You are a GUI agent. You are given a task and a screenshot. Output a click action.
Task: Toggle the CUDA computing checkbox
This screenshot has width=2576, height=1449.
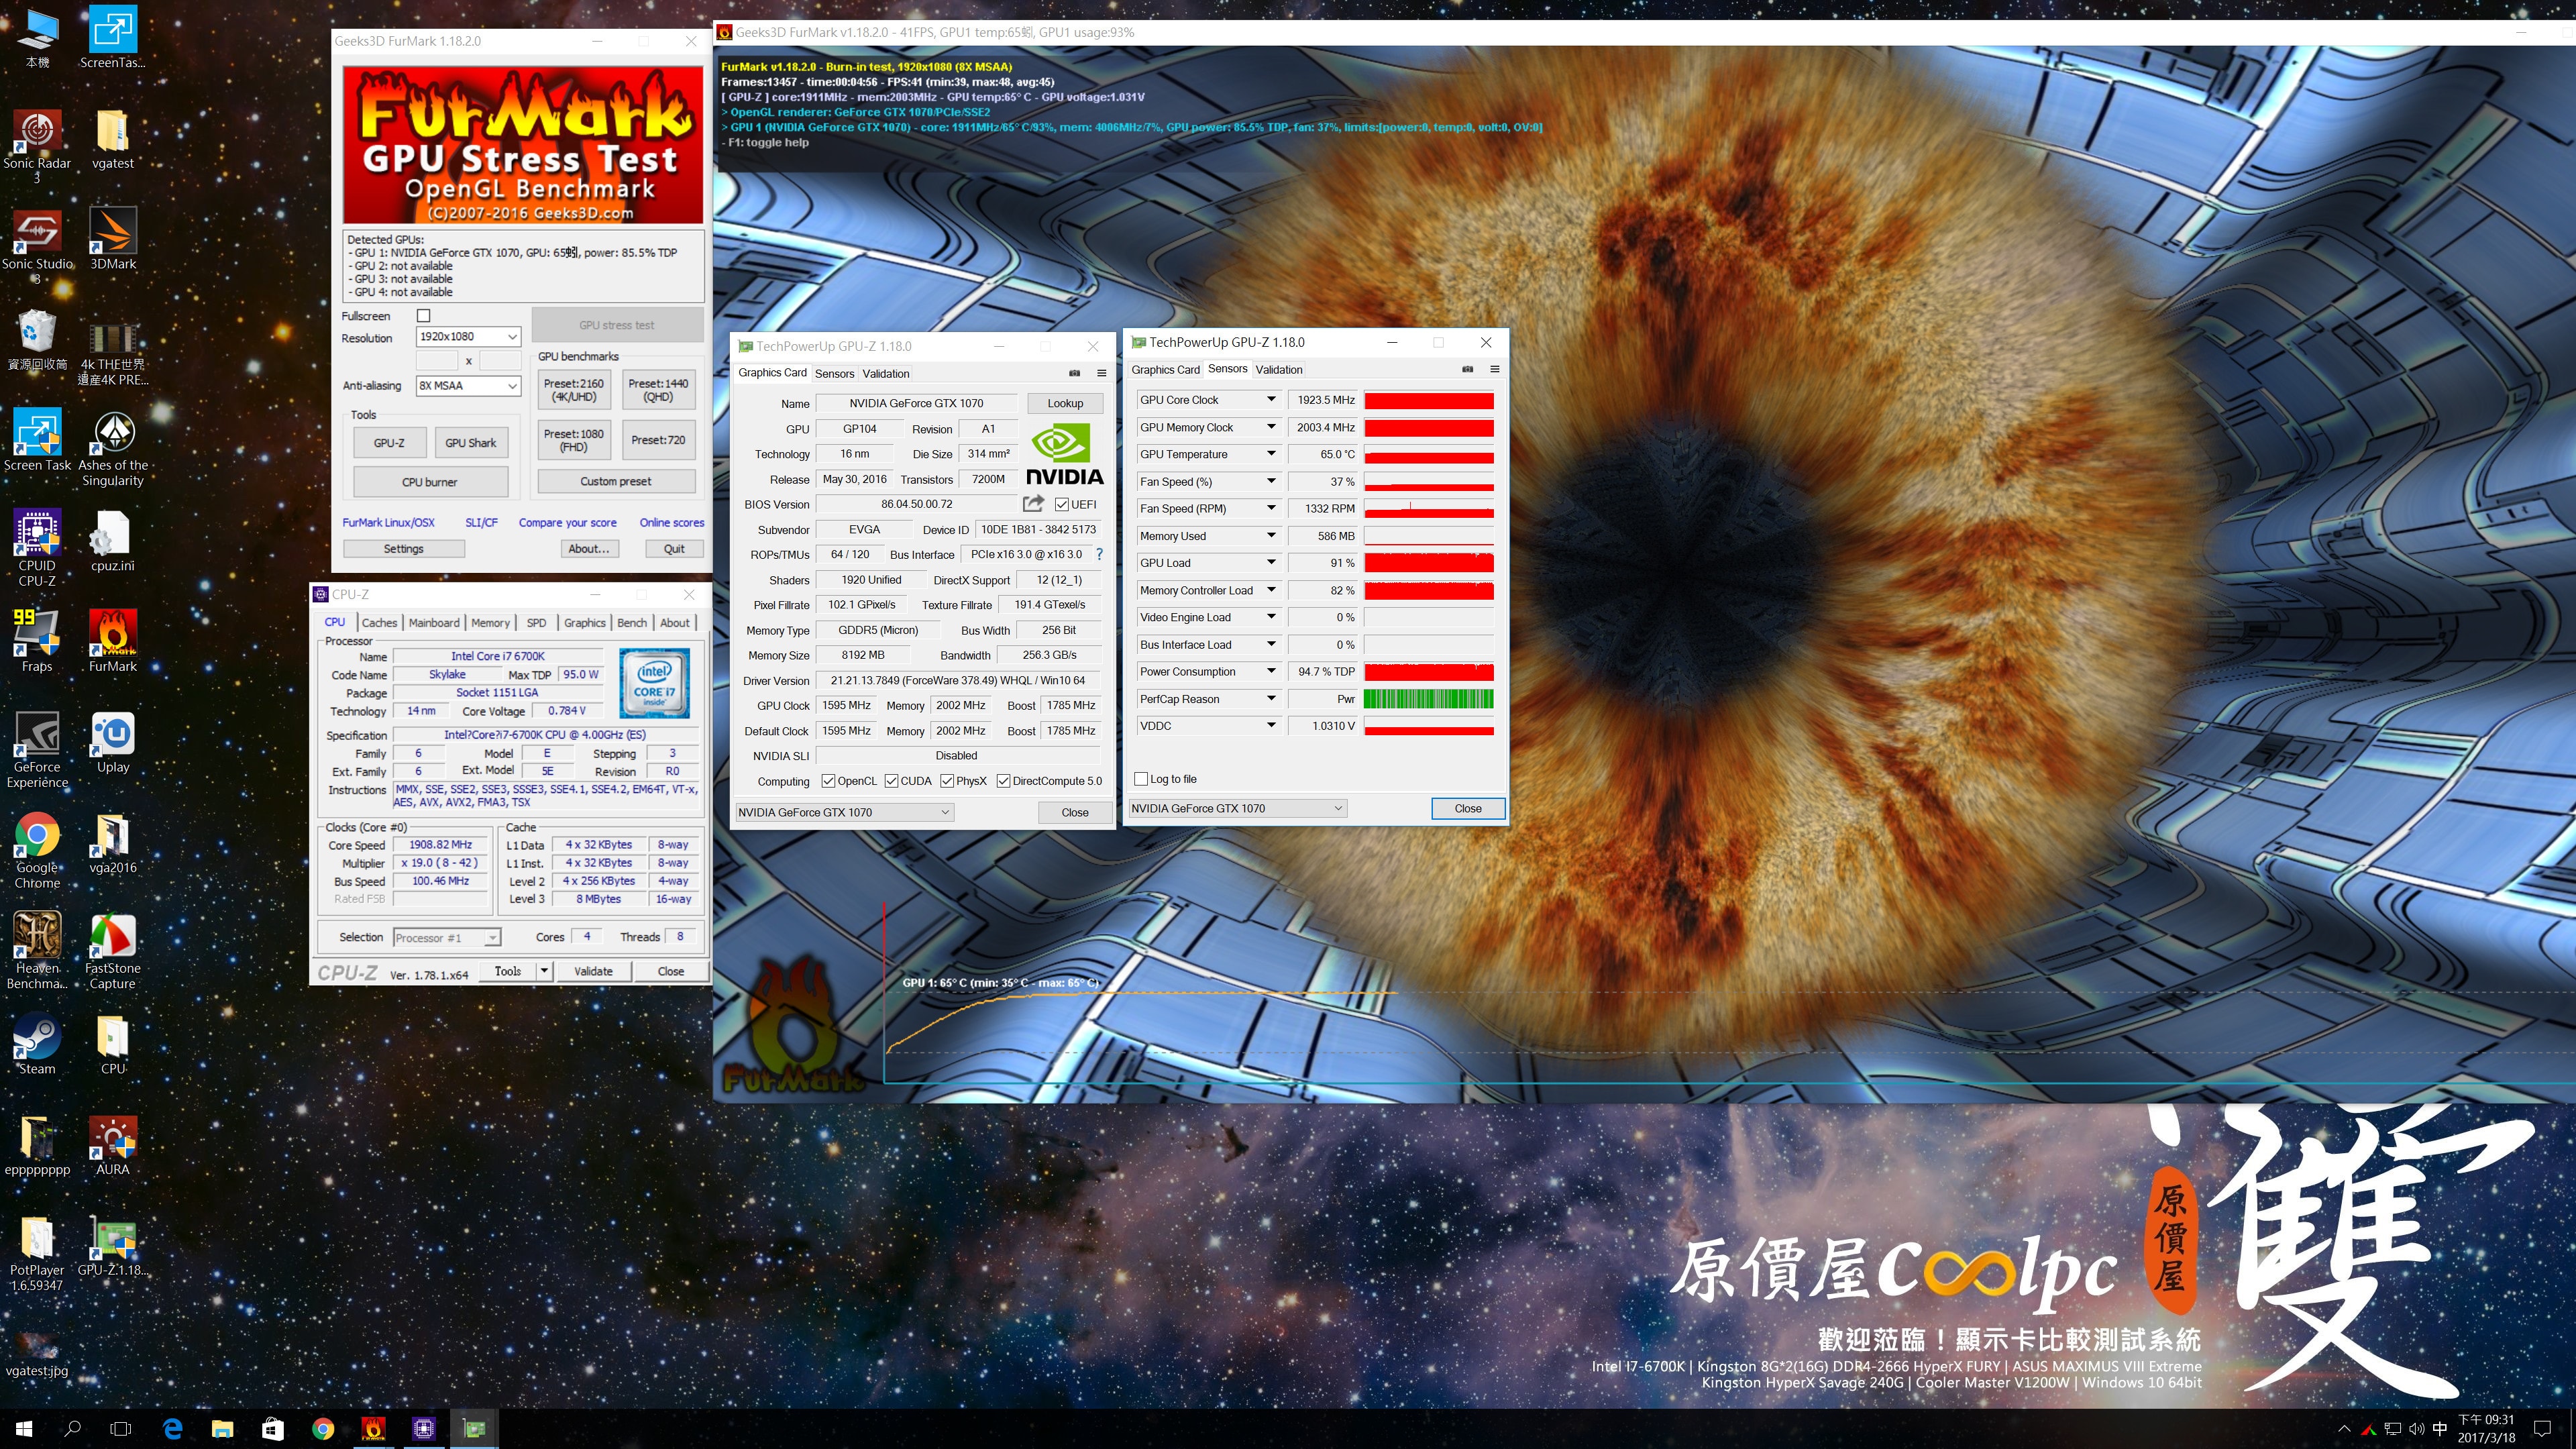pos(890,781)
